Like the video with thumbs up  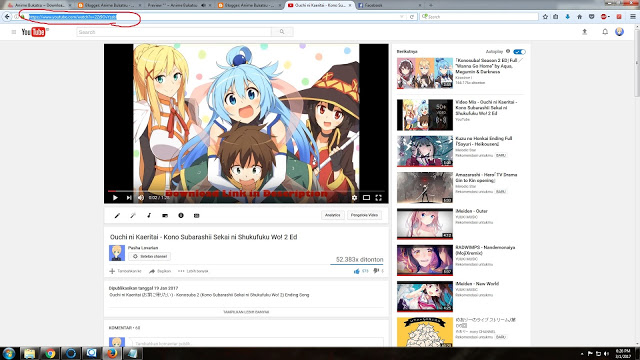(357, 271)
